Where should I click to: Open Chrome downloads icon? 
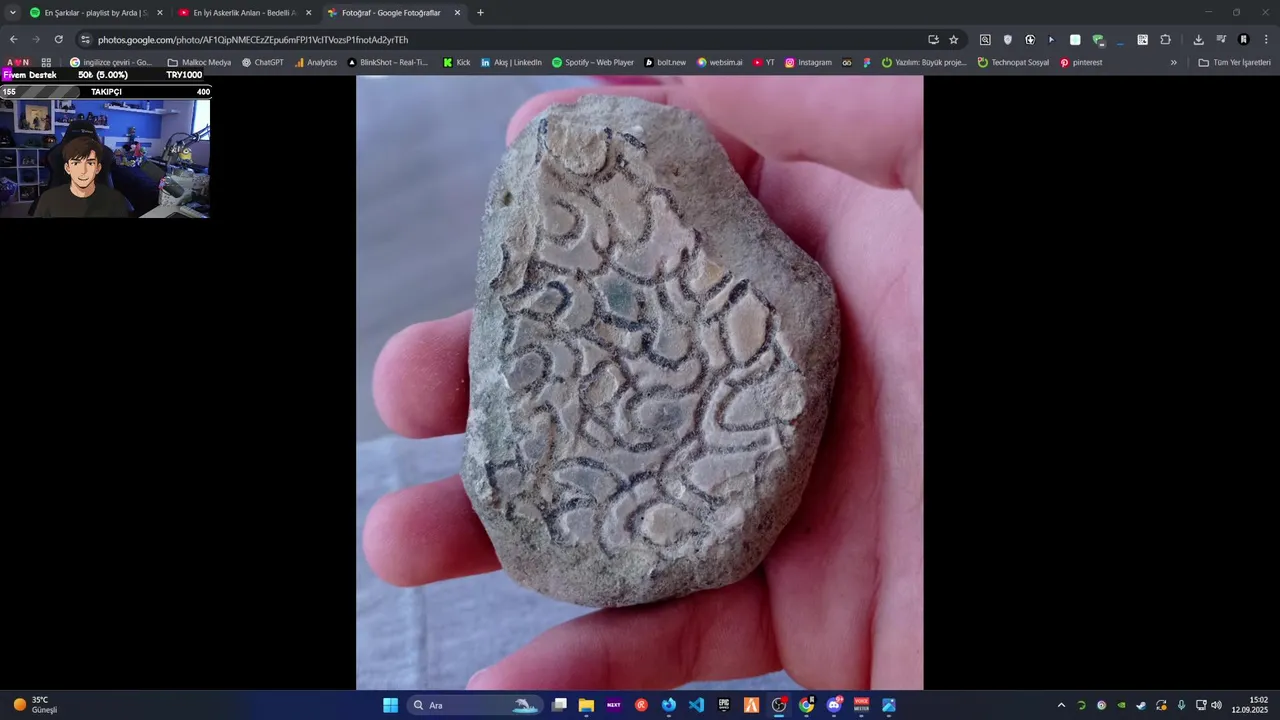[1198, 40]
